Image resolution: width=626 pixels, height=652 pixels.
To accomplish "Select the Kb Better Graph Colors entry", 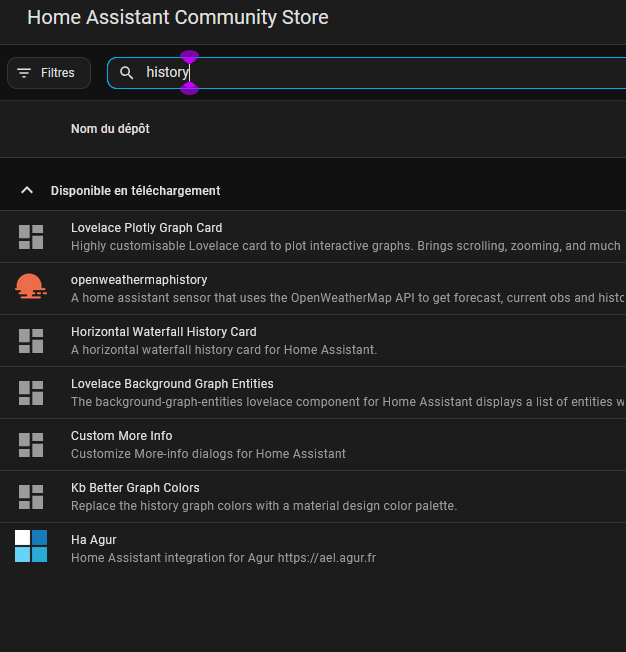I will (313, 496).
